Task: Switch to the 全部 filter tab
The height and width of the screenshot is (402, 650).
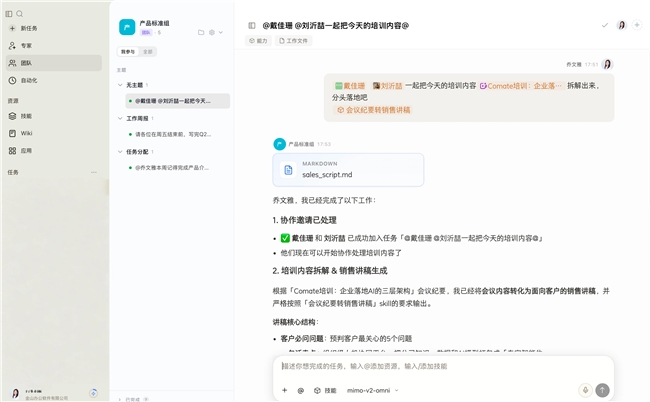Action: pos(148,52)
